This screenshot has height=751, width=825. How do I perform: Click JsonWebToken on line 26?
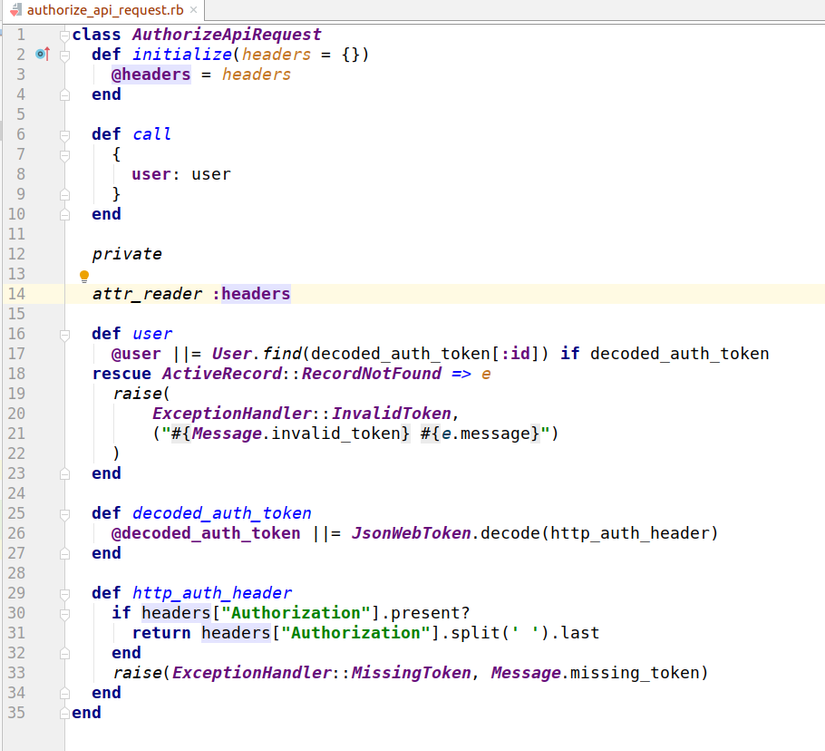pos(411,533)
